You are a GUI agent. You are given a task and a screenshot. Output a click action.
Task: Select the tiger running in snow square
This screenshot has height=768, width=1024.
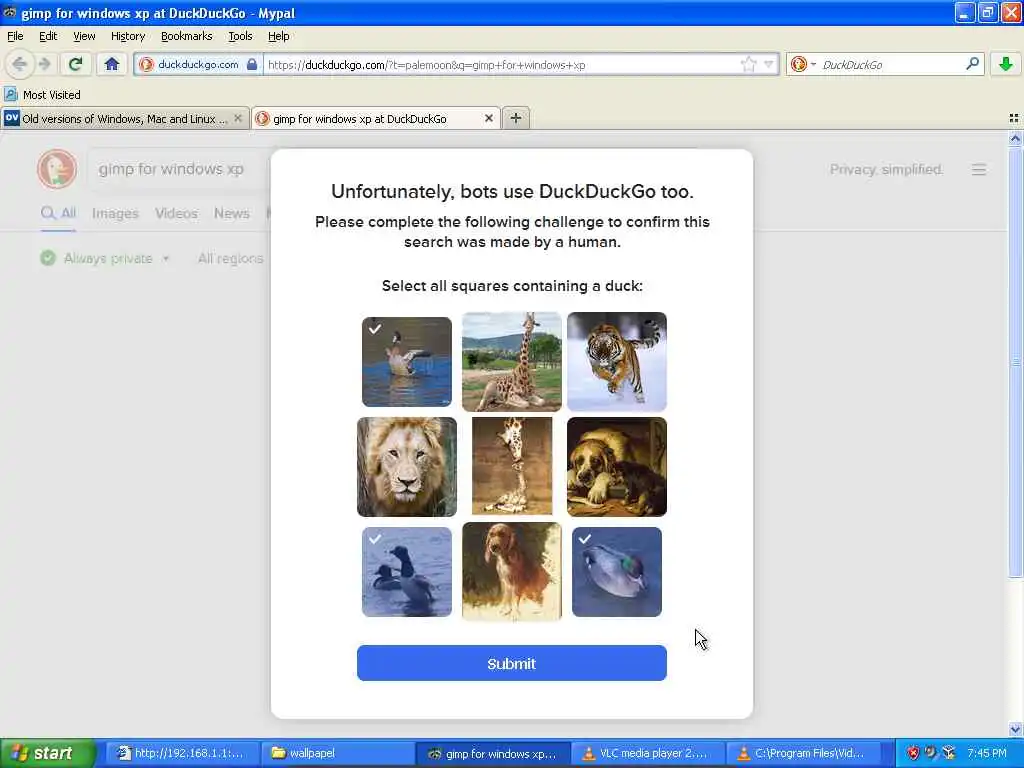pos(616,362)
